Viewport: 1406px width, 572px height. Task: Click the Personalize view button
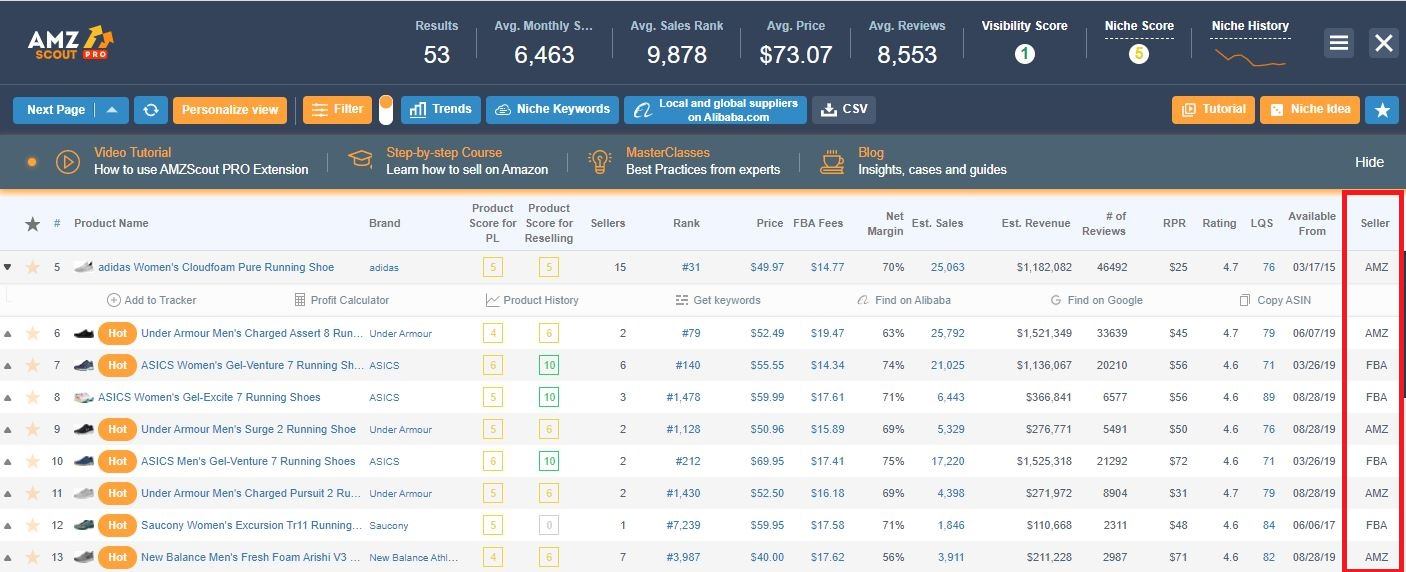pyautogui.click(x=230, y=110)
